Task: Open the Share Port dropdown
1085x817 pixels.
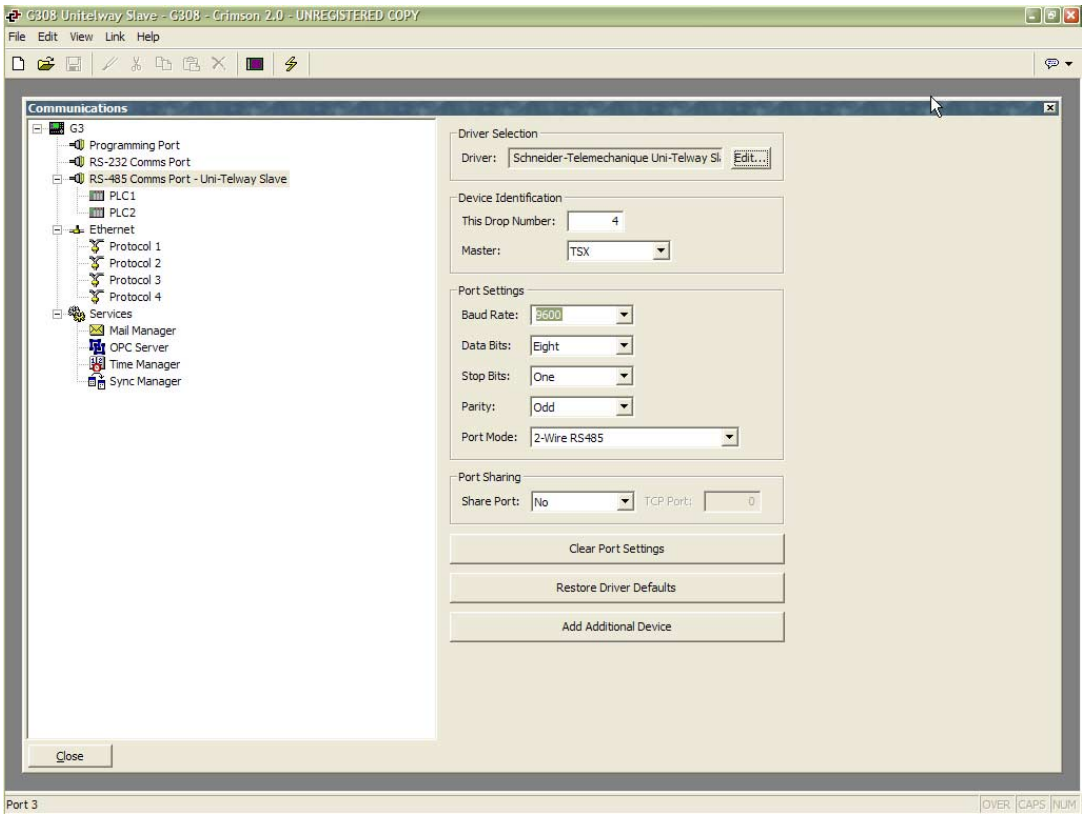Action: (625, 501)
